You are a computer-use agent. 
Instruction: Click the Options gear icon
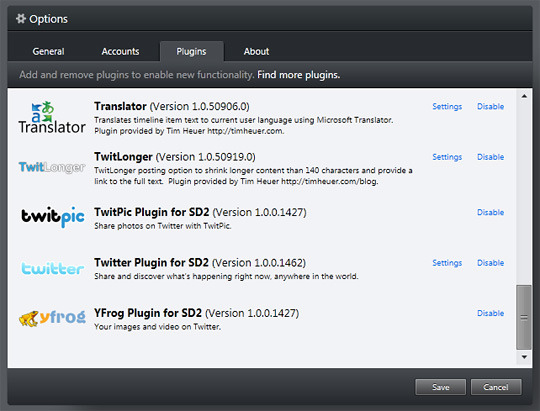click(21, 19)
